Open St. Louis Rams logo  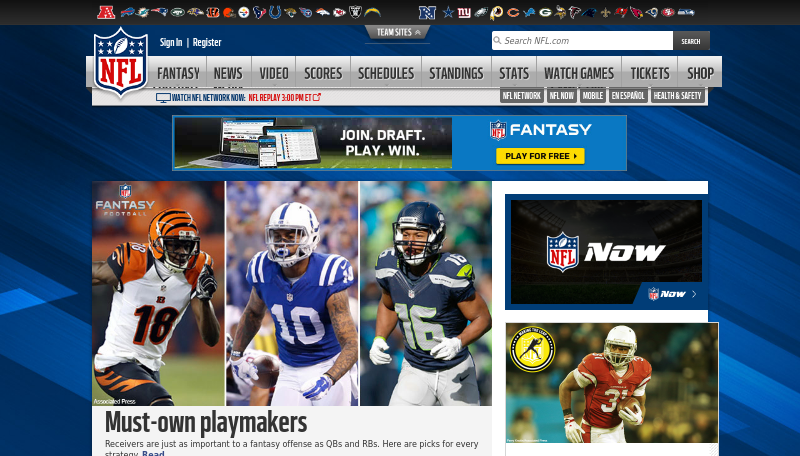tap(652, 12)
